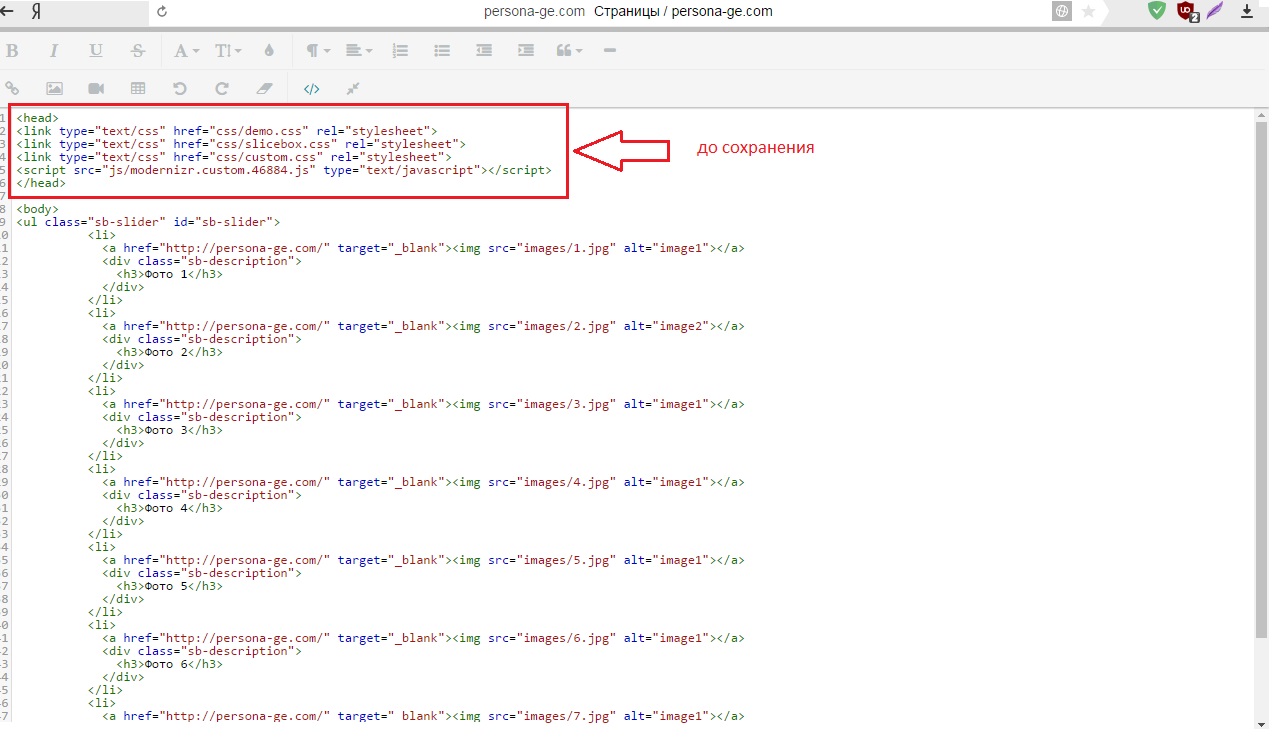Open the blockquote dropdown

point(570,51)
